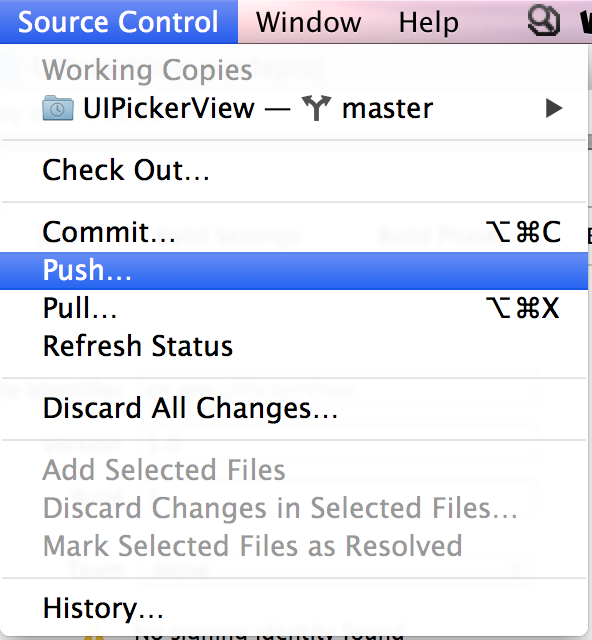
Task: Choose the highlighted Push… item
Action: [x=294, y=271]
